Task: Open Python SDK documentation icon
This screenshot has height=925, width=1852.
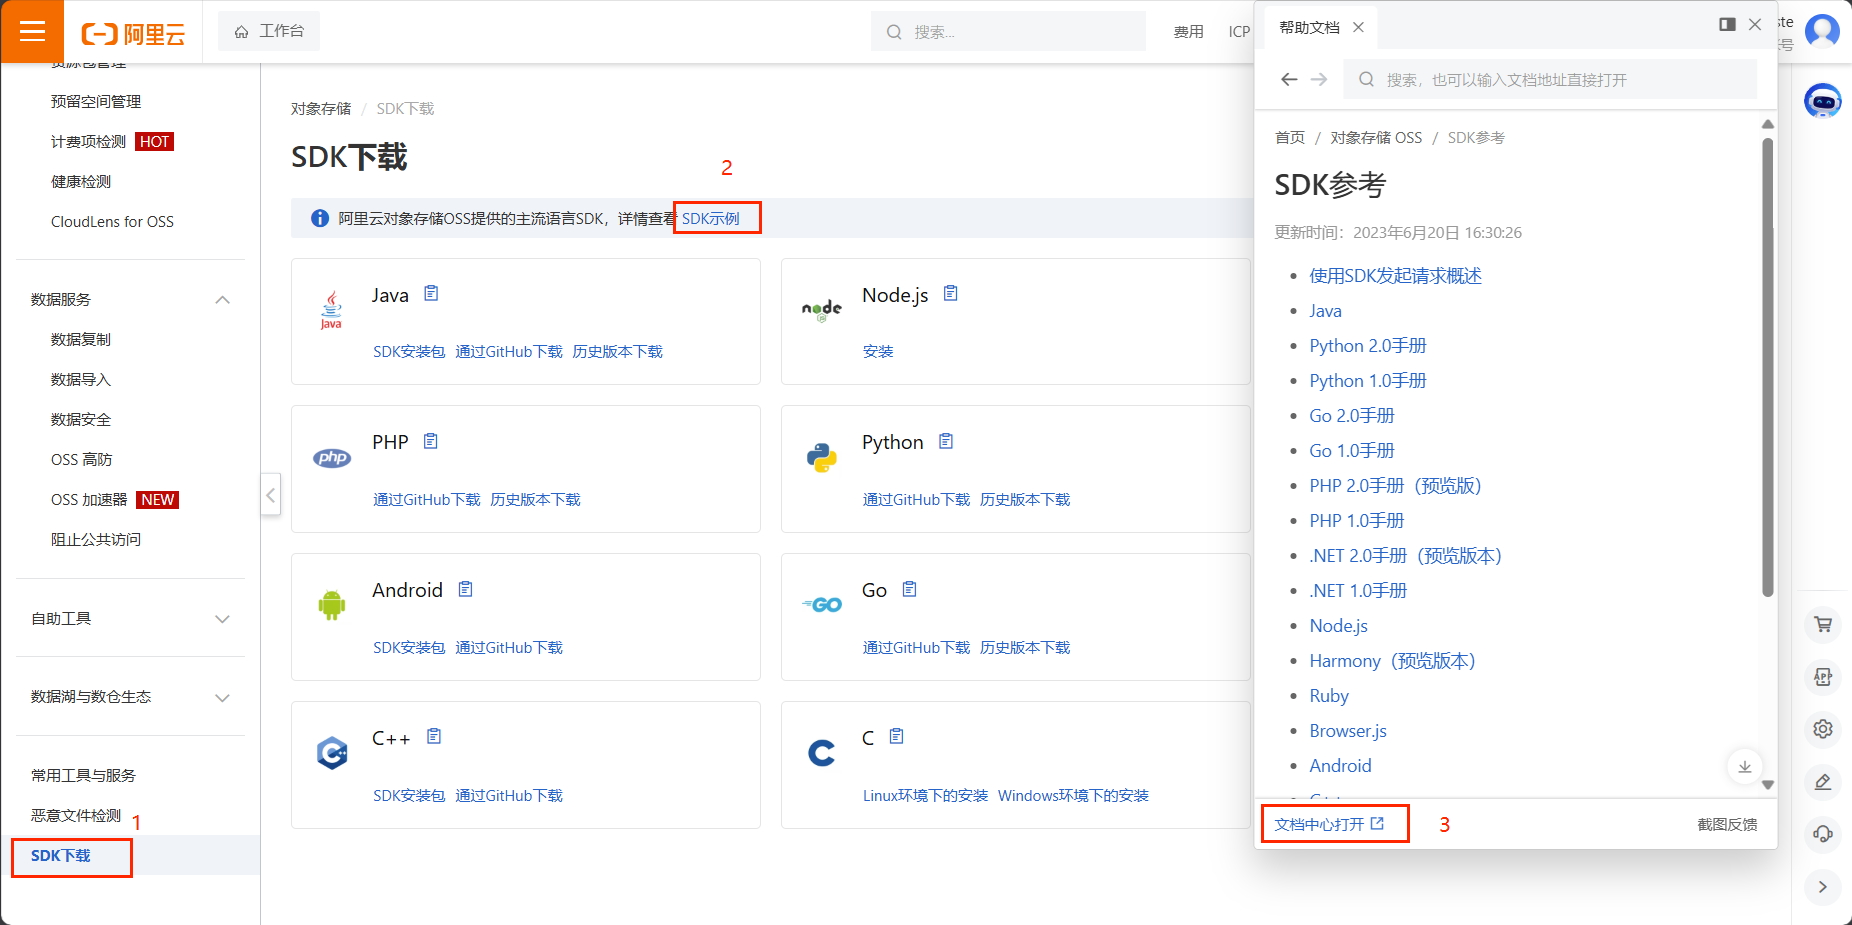Action: point(946,441)
